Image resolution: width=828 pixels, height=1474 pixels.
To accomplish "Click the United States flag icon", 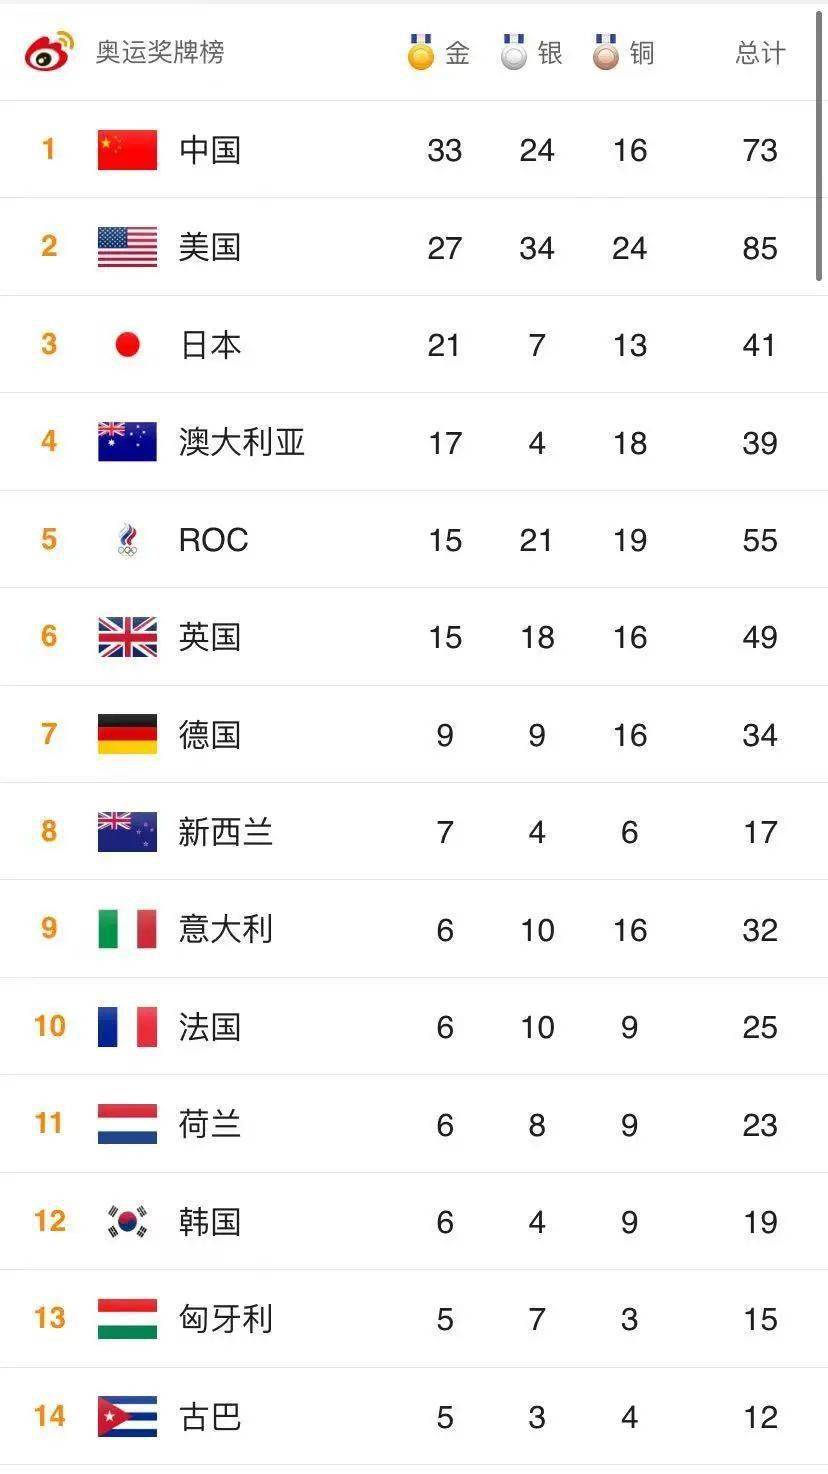I will (x=127, y=247).
